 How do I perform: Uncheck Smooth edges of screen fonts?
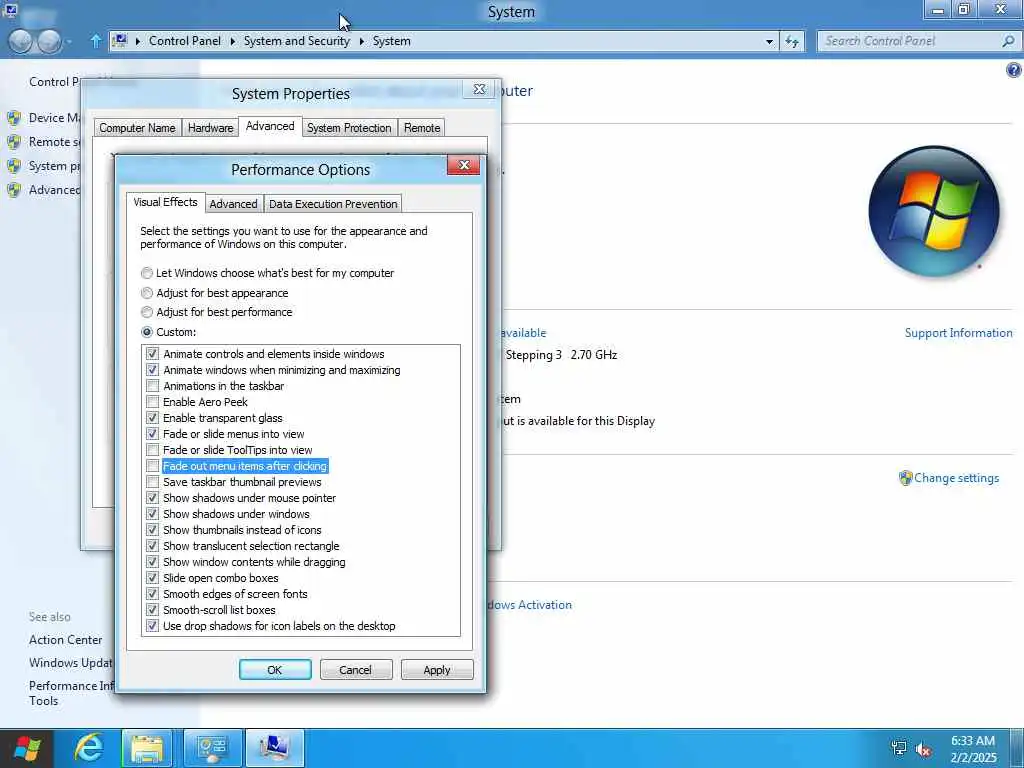click(x=152, y=594)
